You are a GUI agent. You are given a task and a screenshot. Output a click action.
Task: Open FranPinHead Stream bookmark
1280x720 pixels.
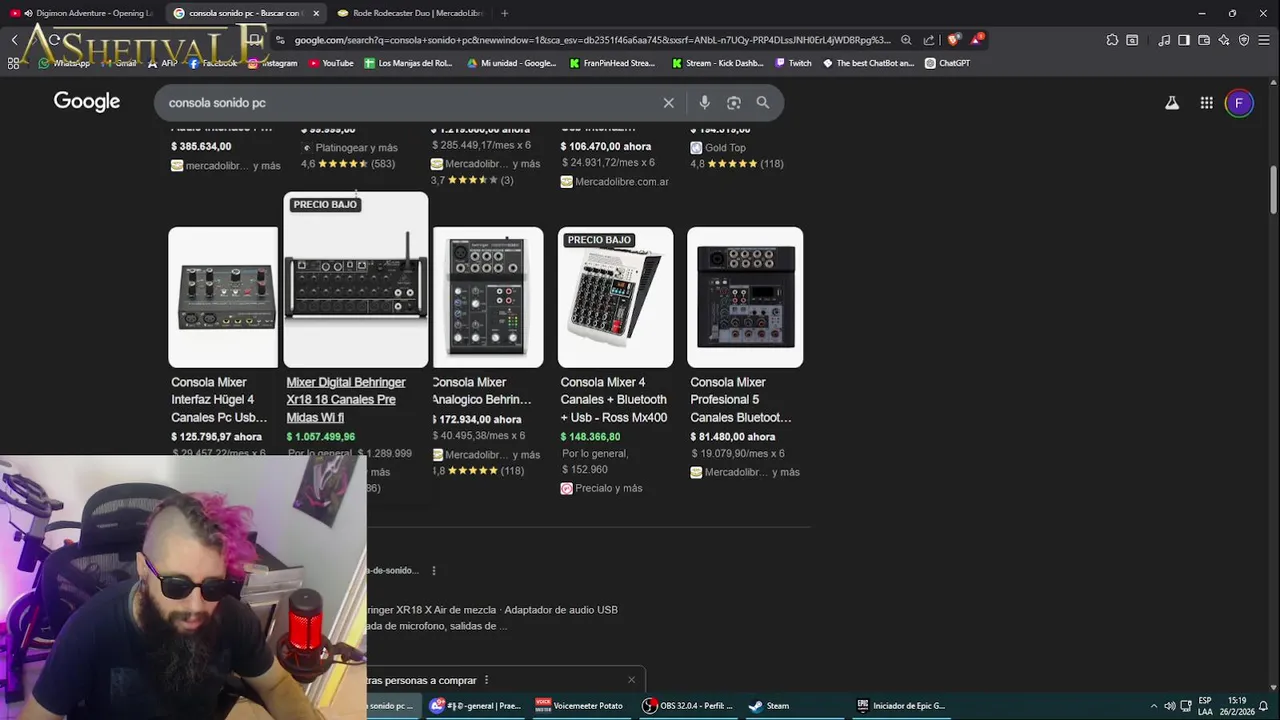pos(613,63)
